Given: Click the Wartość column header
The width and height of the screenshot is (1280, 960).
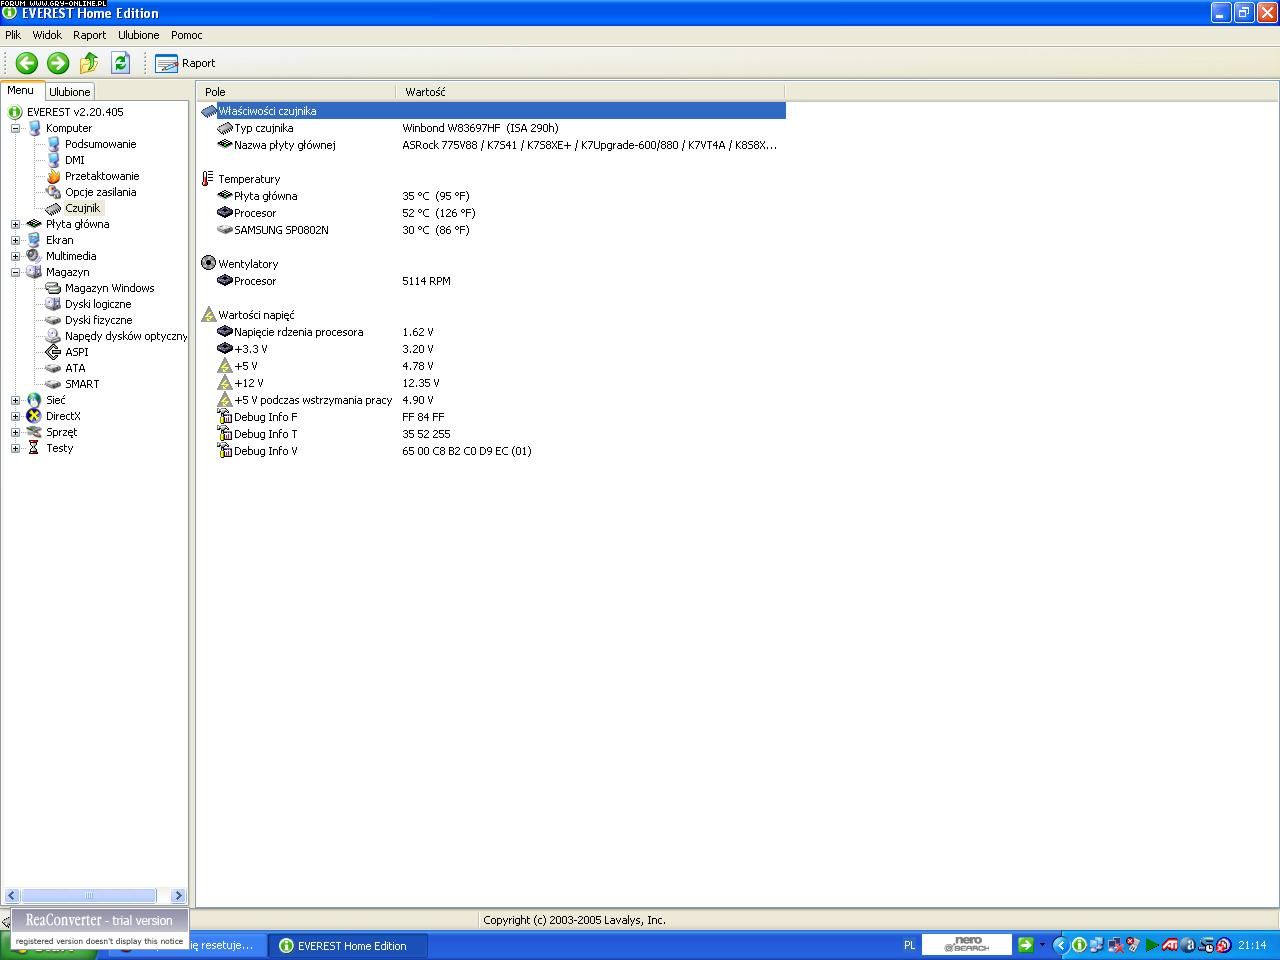Looking at the screenshot, I should click(x=590, y=92).
